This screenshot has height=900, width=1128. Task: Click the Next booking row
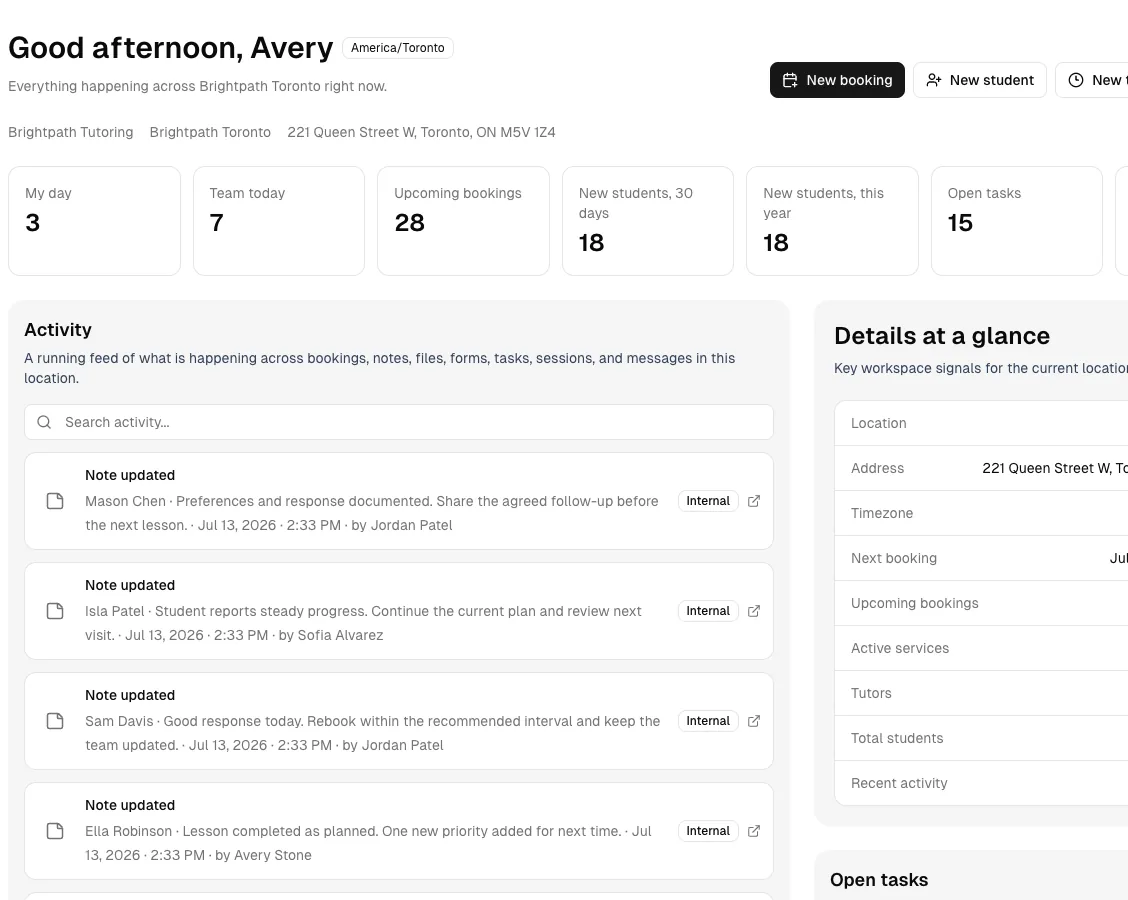point(981,558)
